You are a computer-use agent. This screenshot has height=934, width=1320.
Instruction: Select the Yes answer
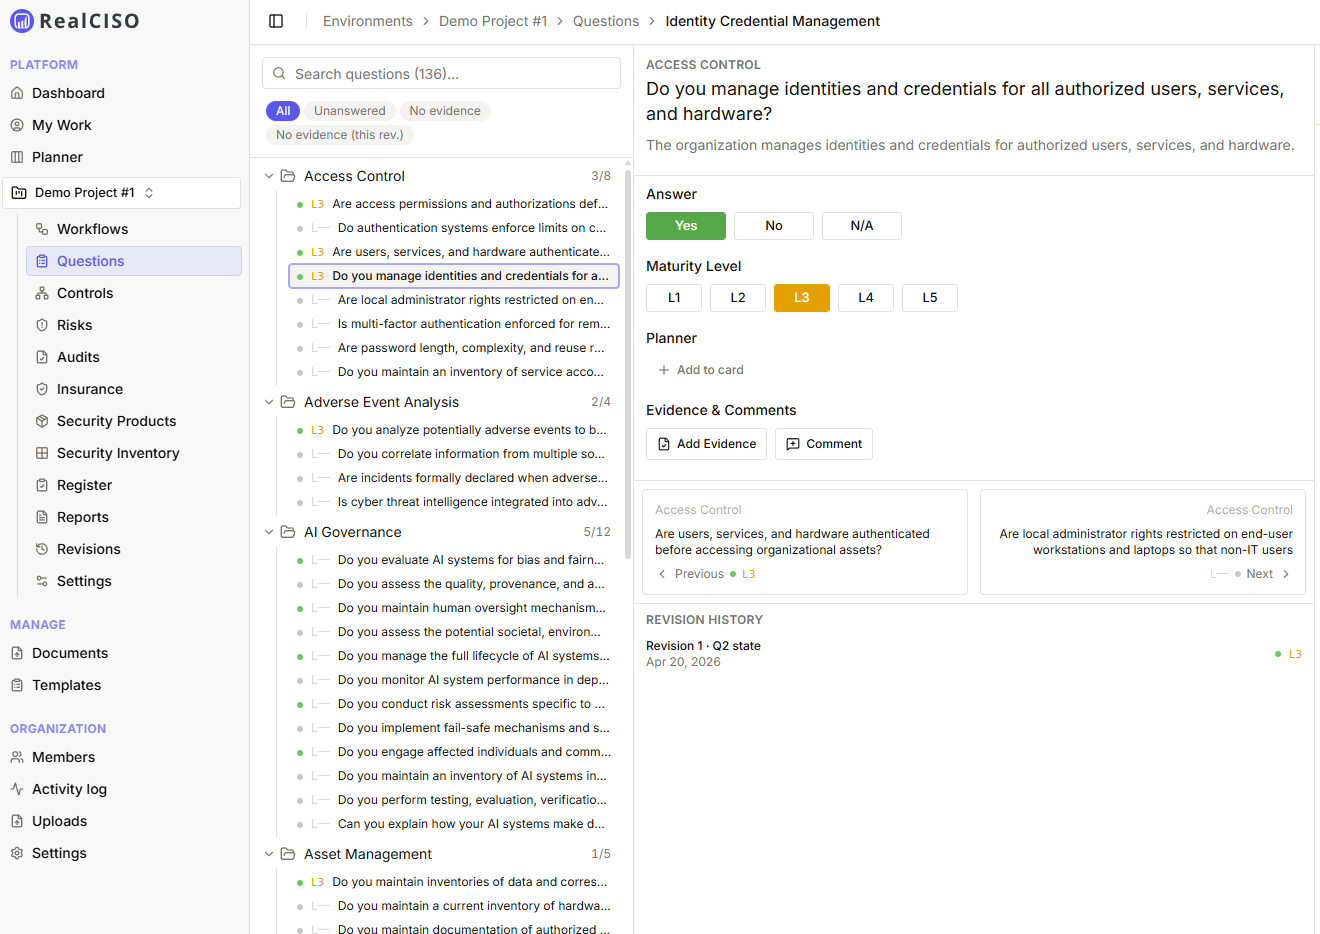686,226
